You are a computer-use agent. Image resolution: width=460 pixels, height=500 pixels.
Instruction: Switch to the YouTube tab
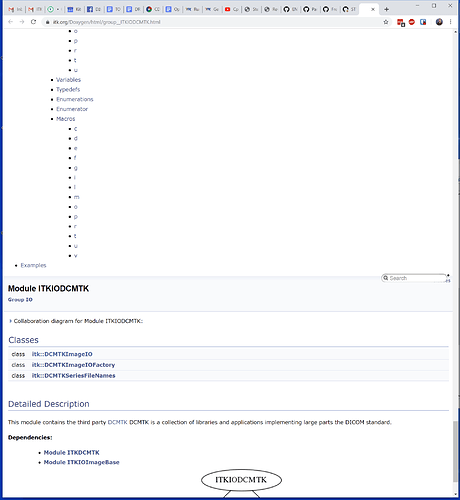coord(232,9)
